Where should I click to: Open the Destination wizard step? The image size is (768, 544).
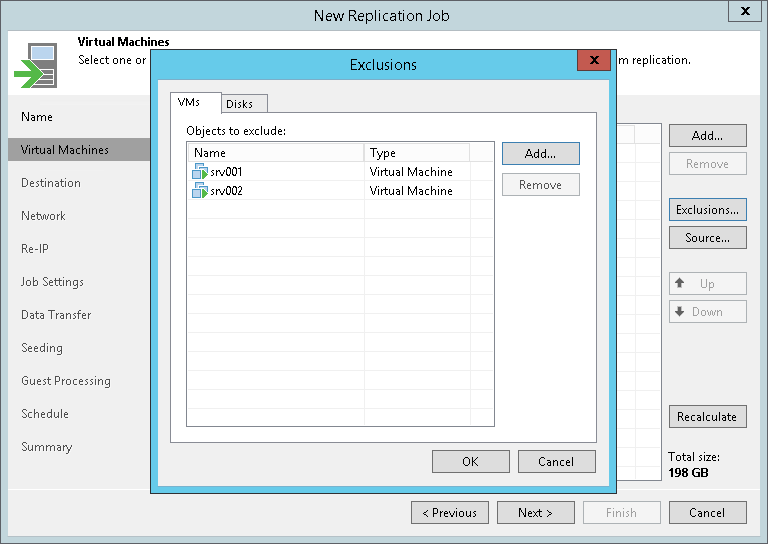51,183
